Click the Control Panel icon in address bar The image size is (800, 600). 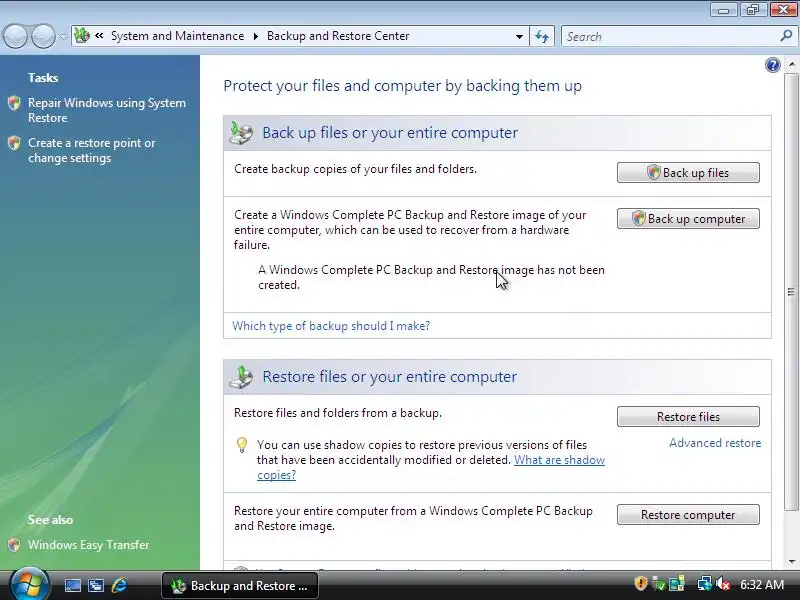(82, 36)
